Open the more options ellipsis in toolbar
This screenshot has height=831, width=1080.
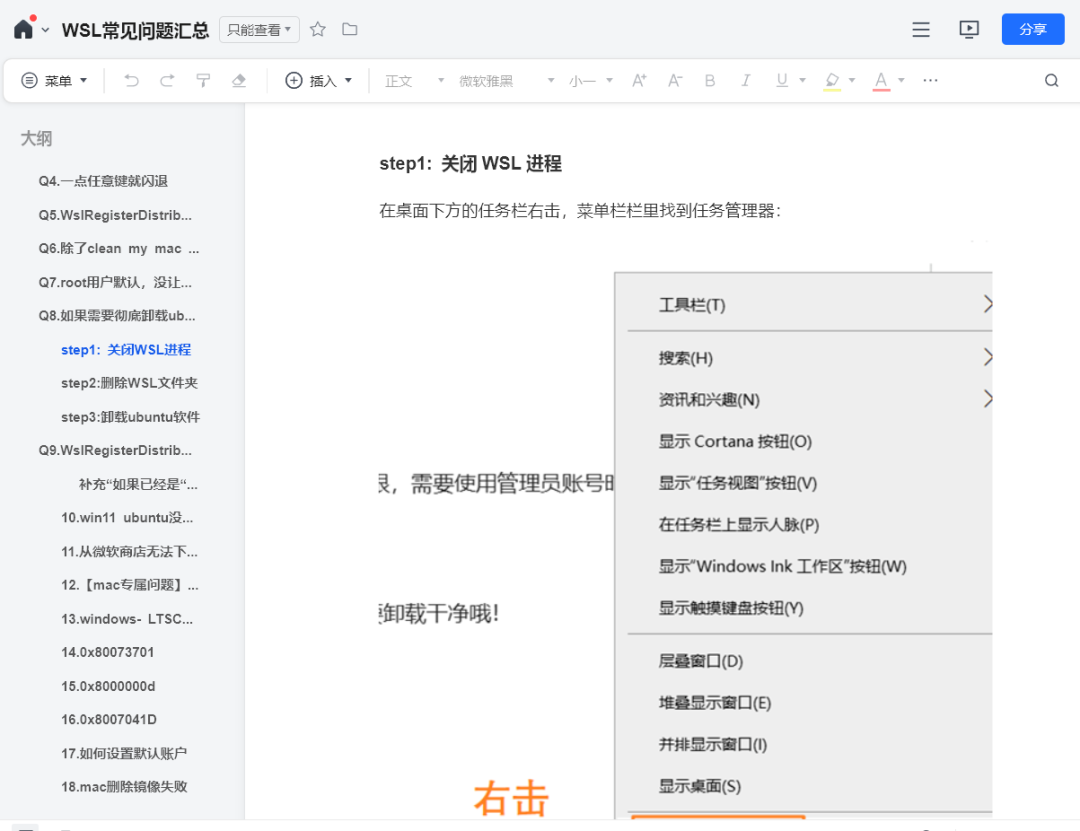pos(931,81)
